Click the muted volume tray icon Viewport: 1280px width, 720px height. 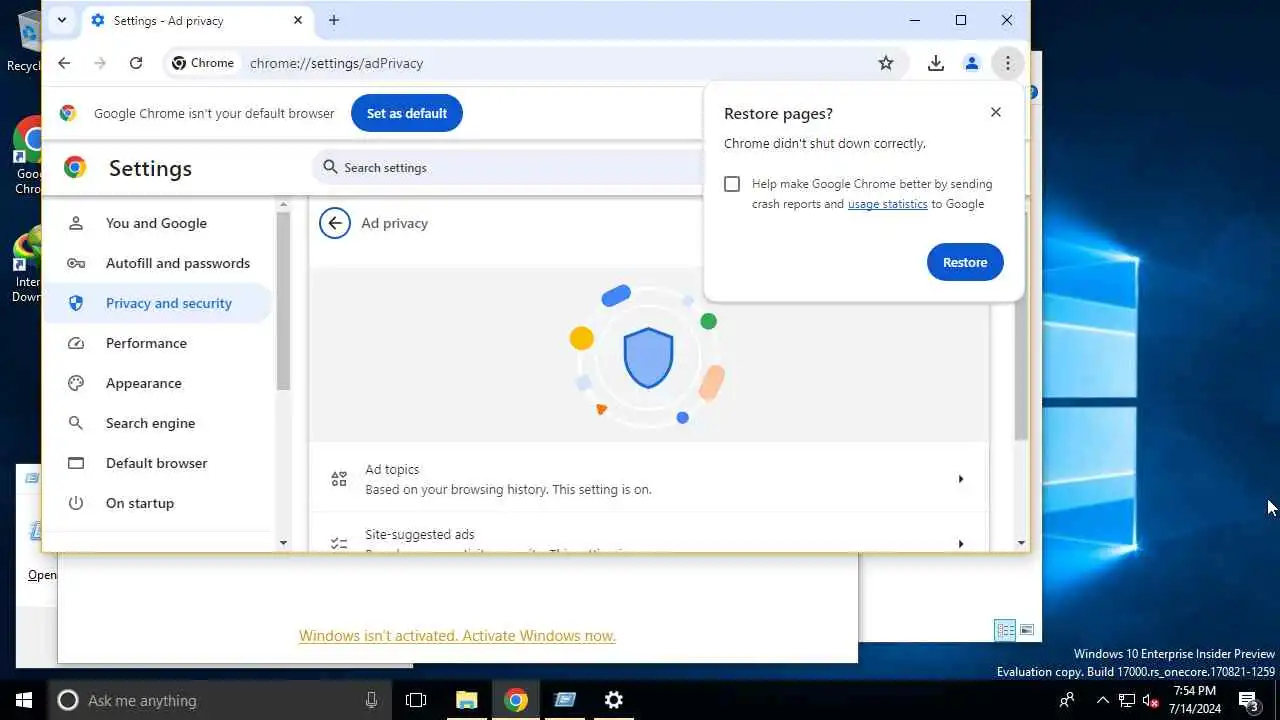click(x=1150, y=700)
